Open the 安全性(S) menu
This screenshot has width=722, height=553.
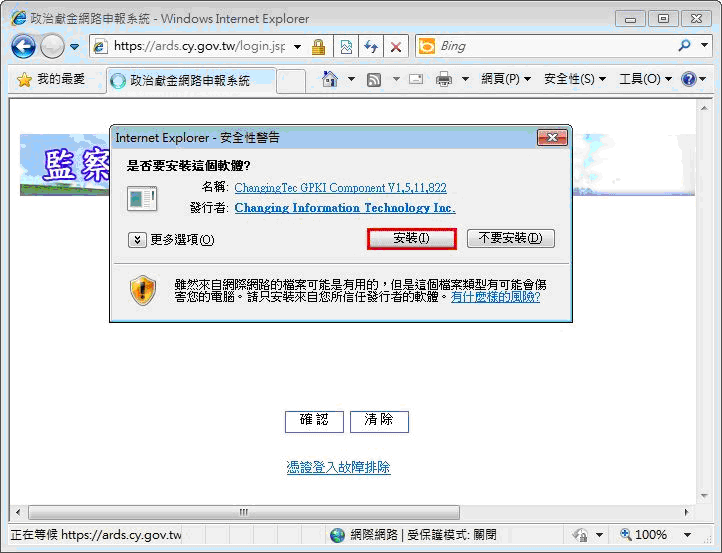pyautogui.click(x=575, y=79)
